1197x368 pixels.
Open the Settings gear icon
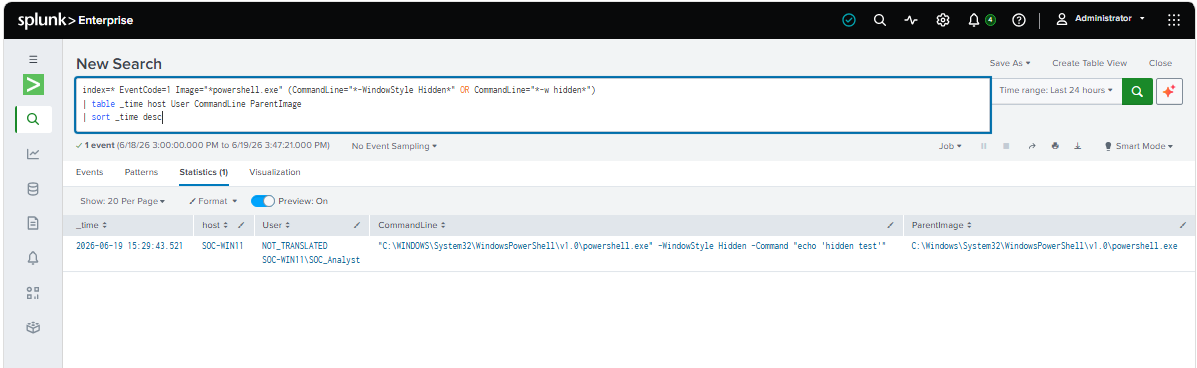(943, 21)
